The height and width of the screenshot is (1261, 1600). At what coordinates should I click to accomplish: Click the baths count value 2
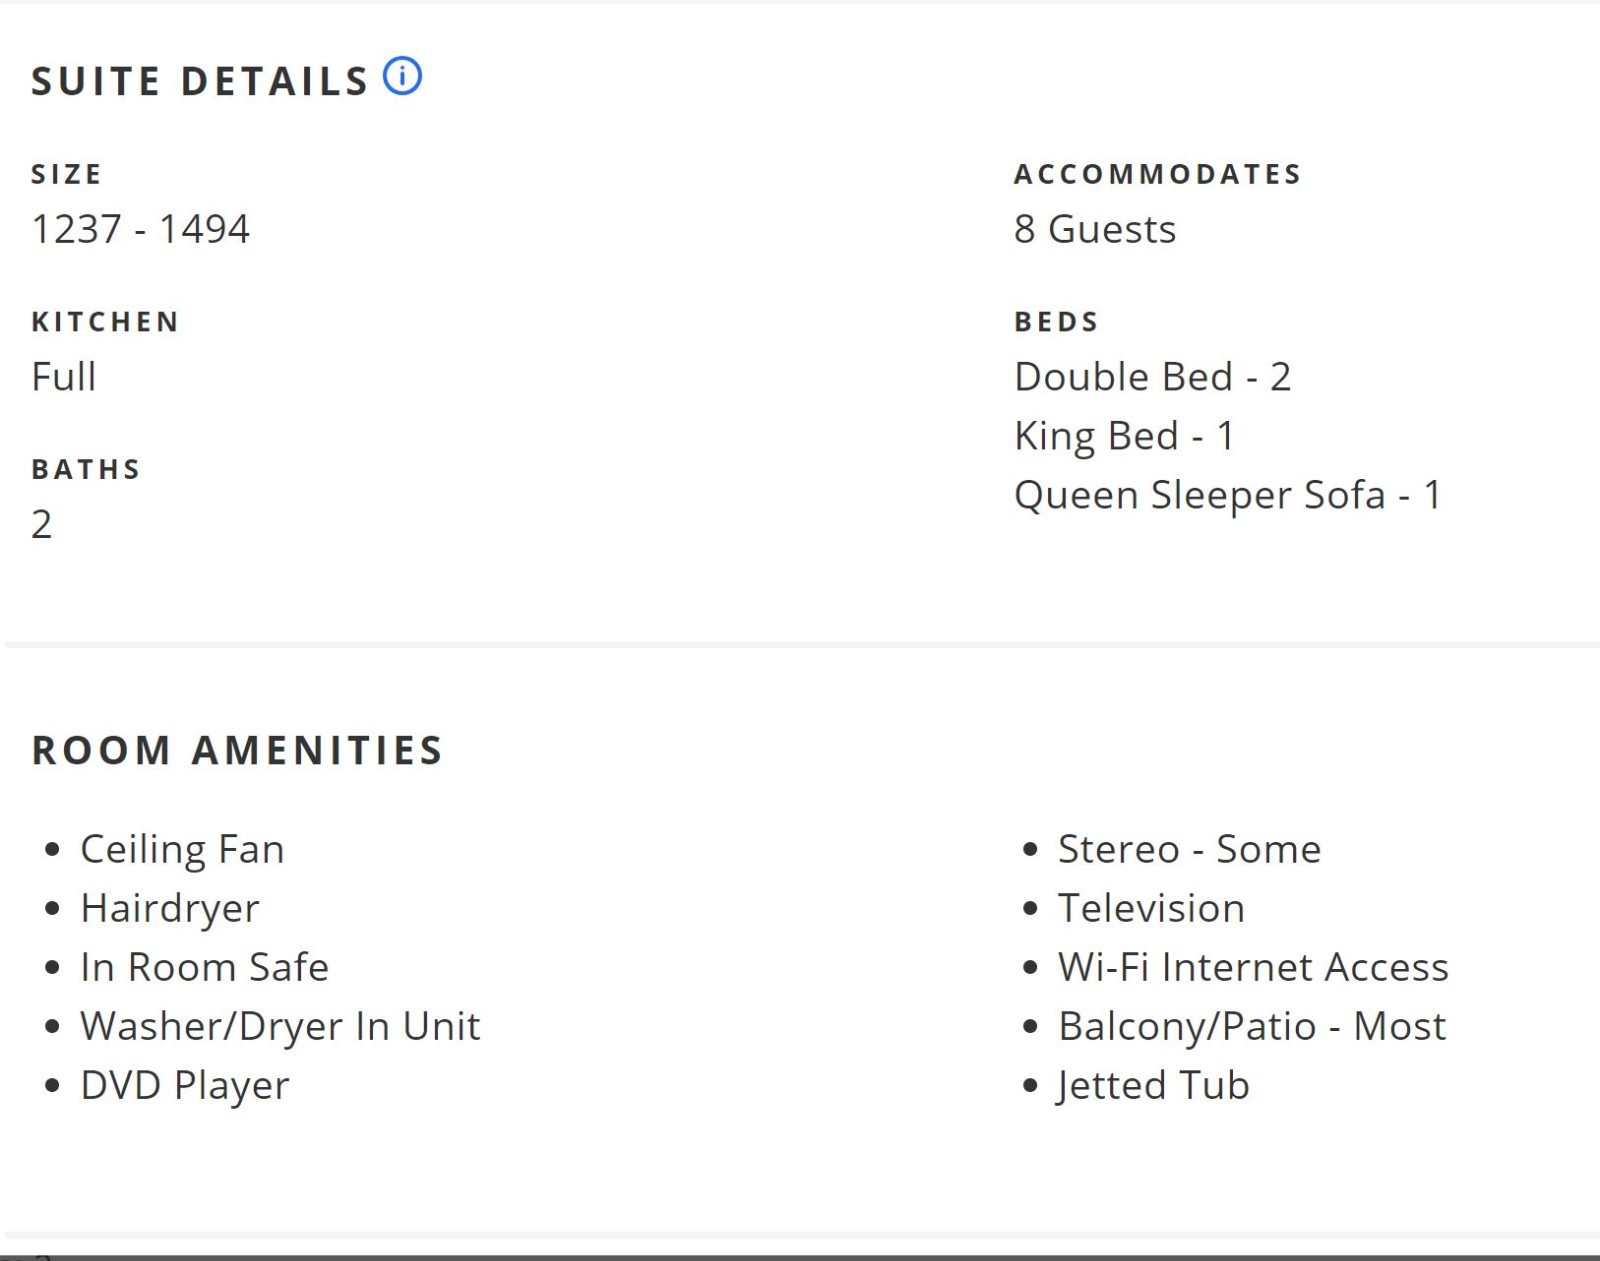pyautogui.click(x=41, y=524)
